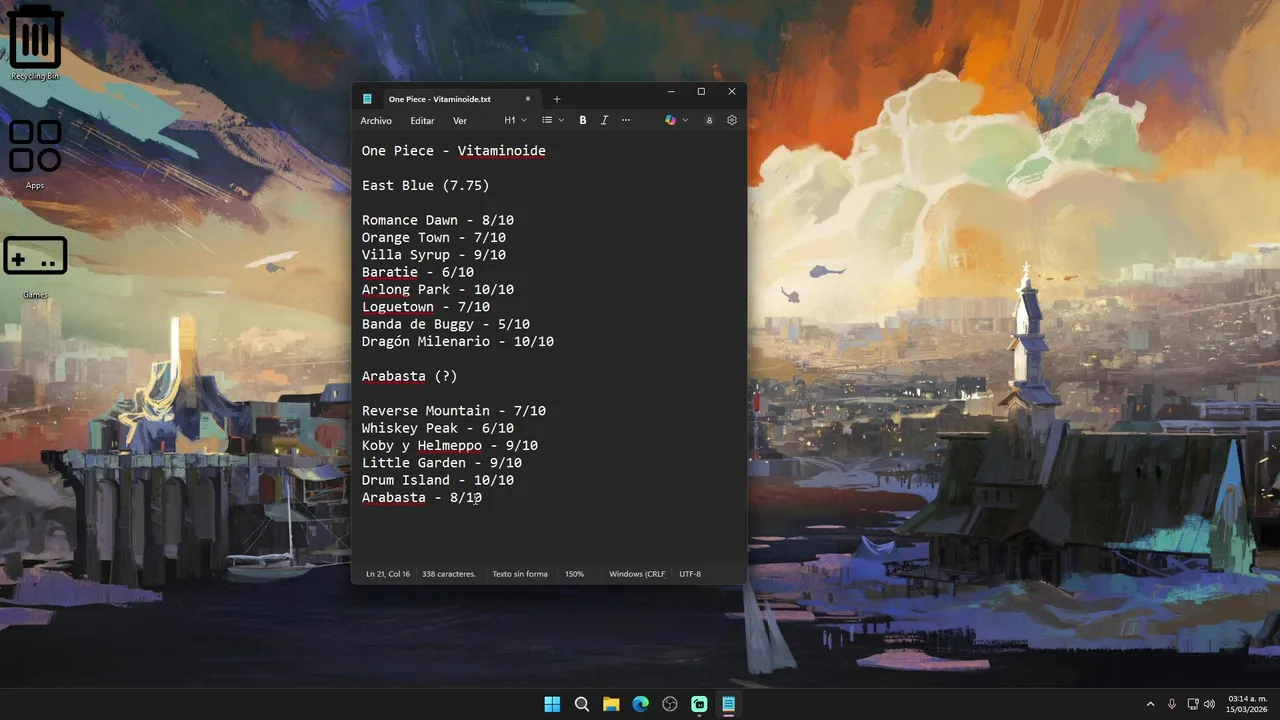Click the Loguetown - 7/10 line

426,307
